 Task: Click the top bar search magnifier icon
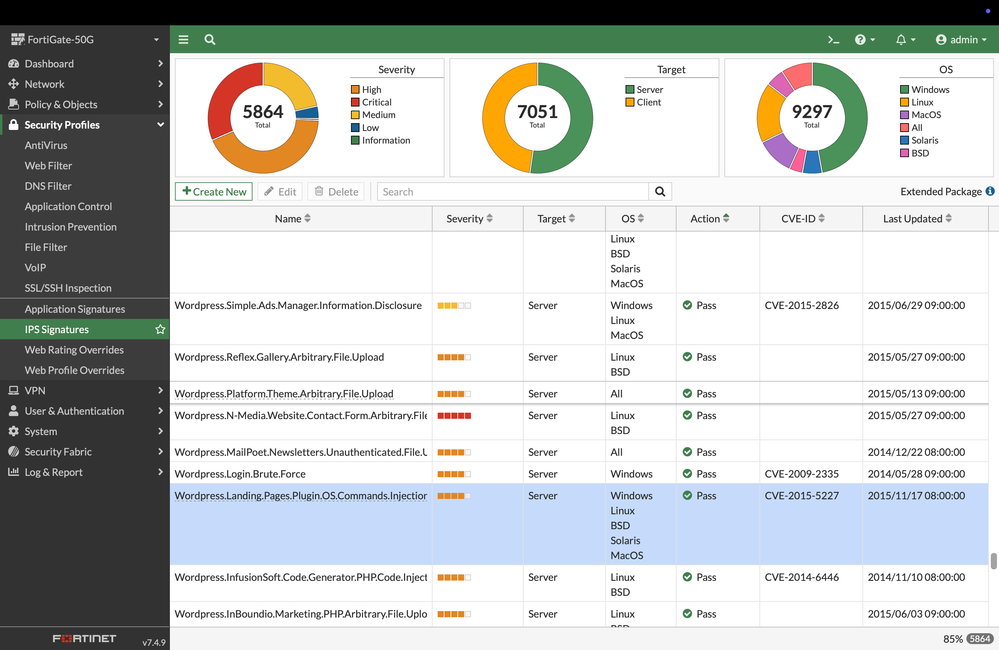210,40
